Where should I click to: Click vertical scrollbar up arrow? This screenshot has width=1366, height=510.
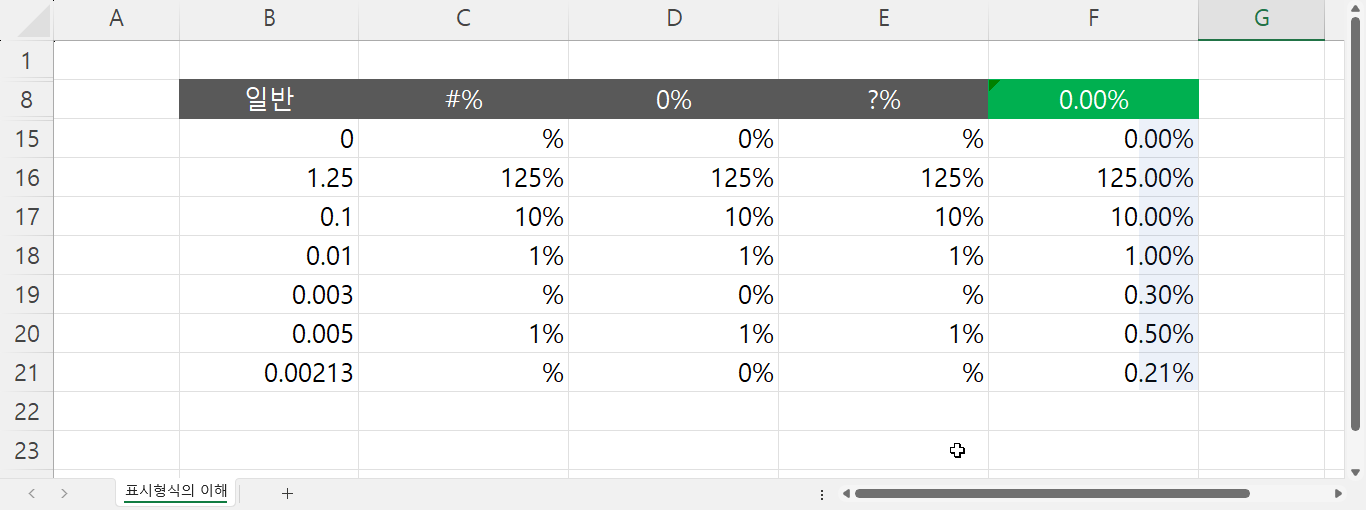click(1356, 28)
